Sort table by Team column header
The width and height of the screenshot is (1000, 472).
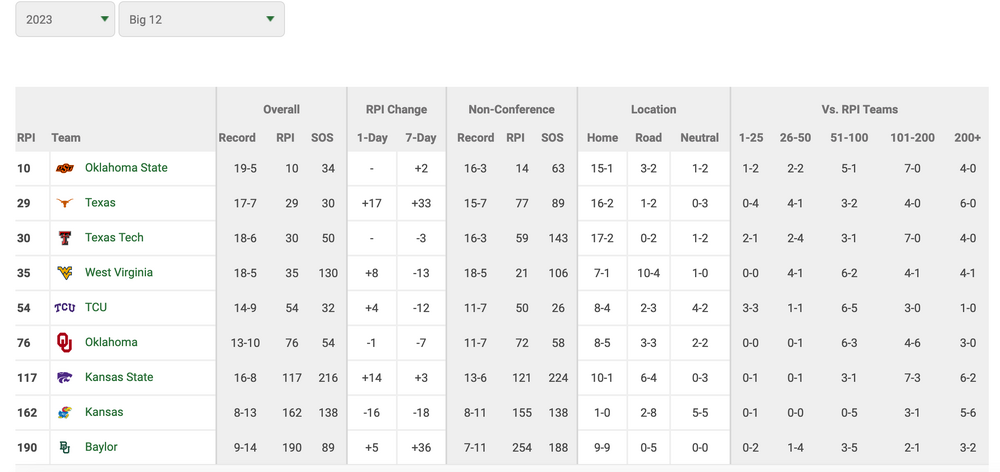click(66, 138)
